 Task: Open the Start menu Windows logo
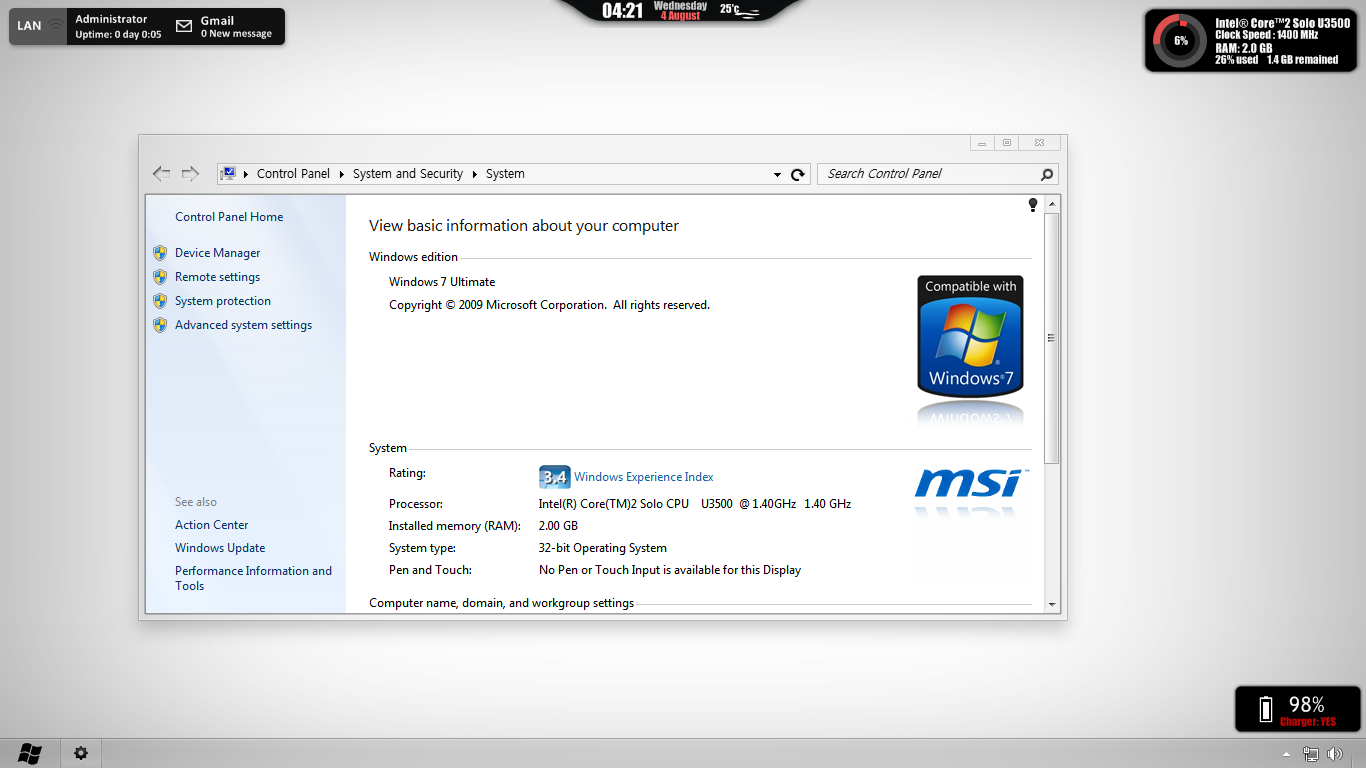(x=30, y=753)
